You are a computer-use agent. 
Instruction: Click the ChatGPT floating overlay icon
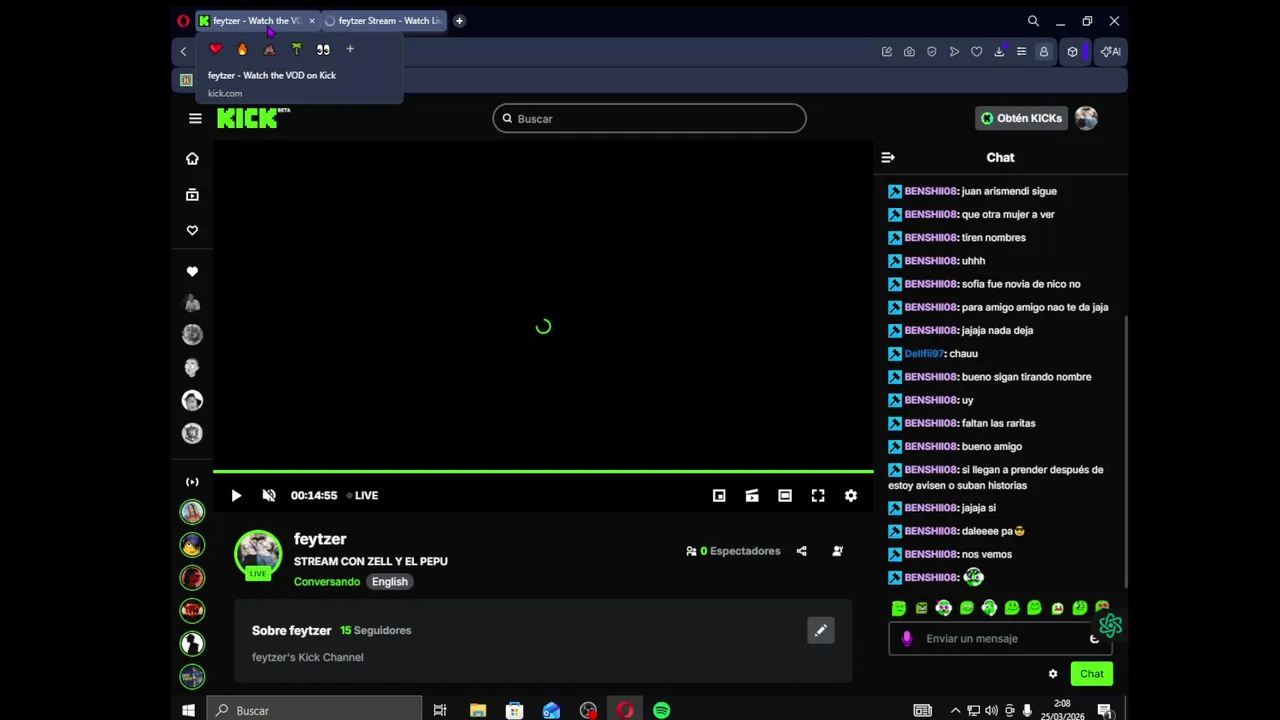1110,625
